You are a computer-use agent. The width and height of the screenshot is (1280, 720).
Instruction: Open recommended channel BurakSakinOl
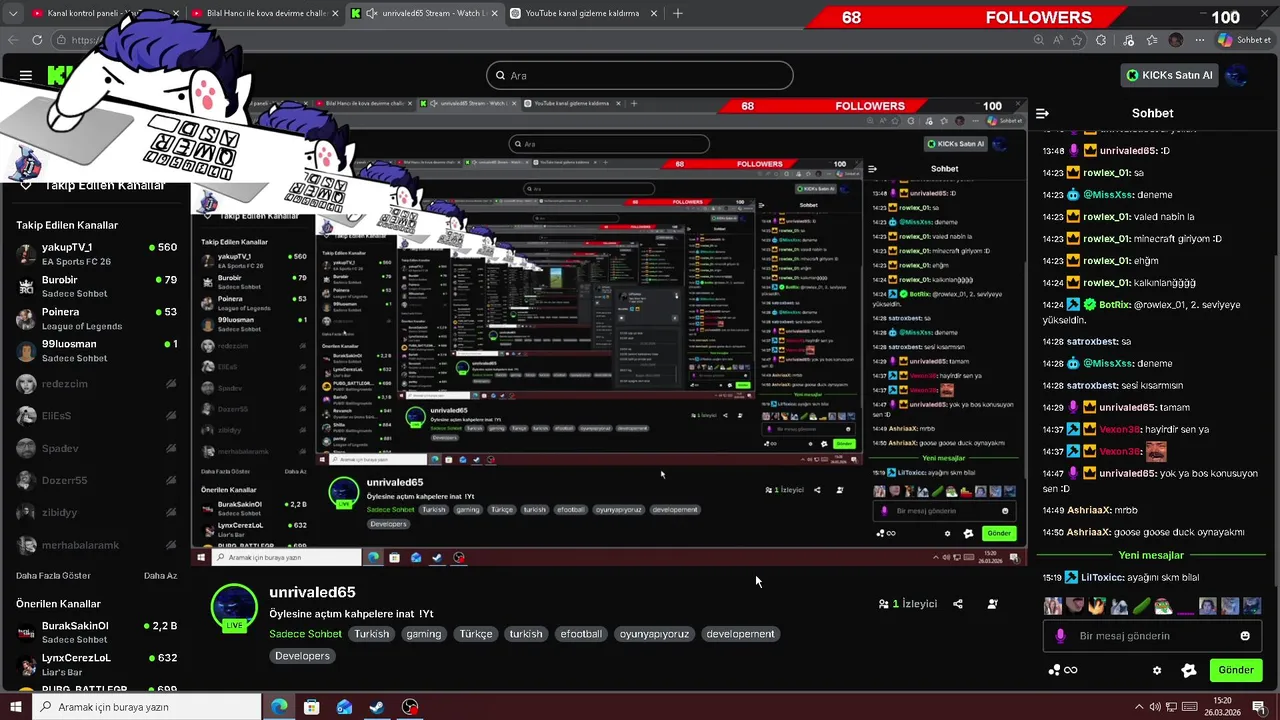(97, 632)
